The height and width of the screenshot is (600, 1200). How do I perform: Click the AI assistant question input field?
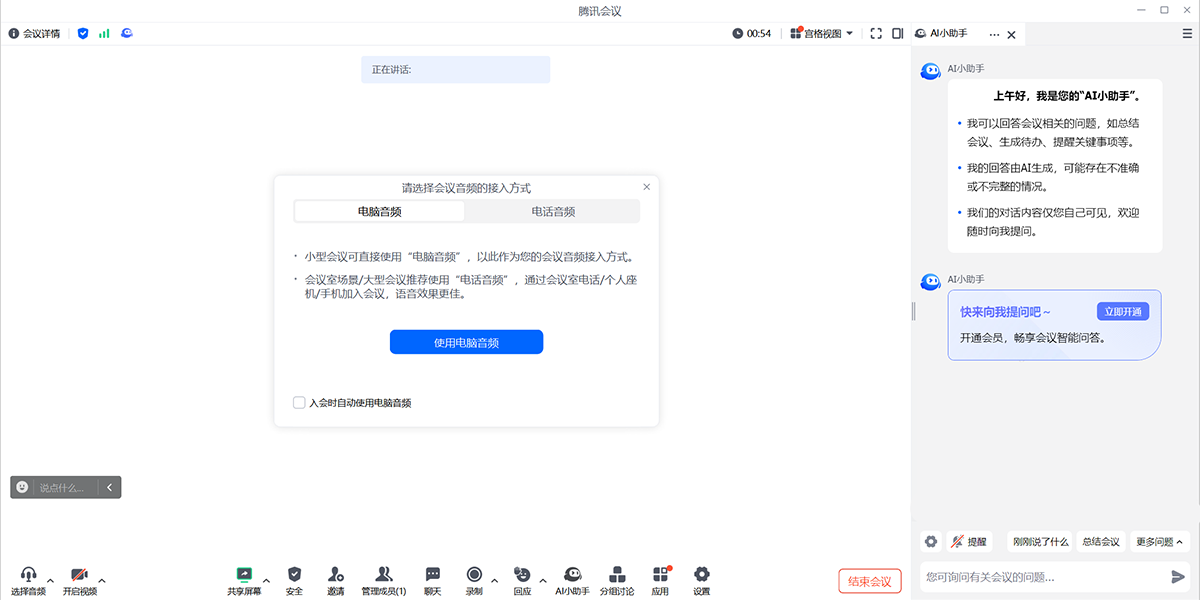click(1040, 577)
